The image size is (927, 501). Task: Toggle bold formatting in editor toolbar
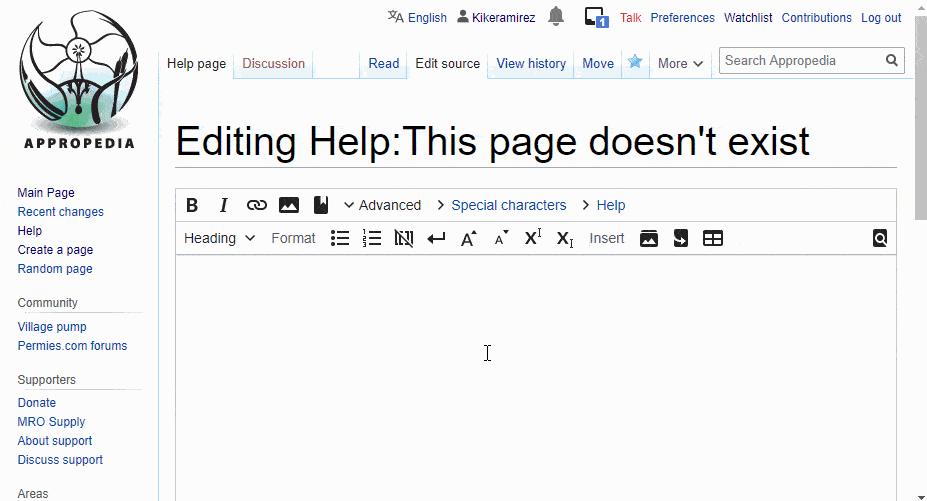coord(192,205)
